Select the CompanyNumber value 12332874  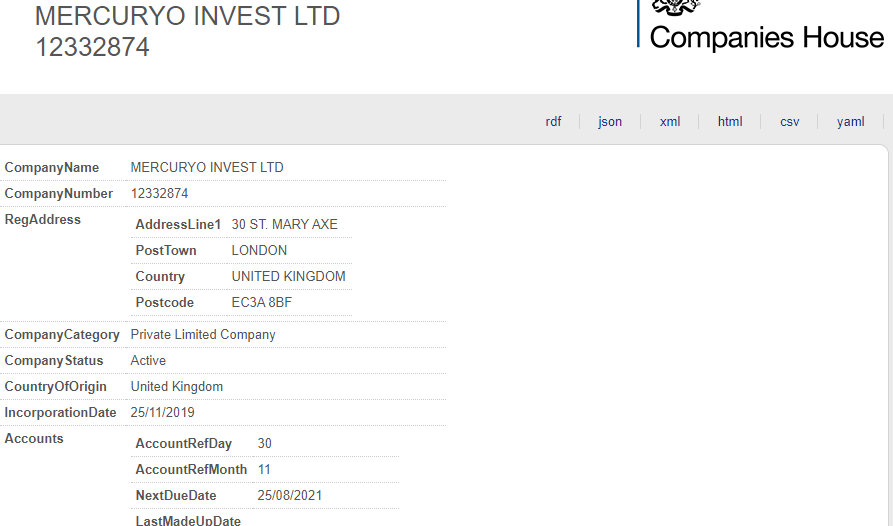(159, 194)
